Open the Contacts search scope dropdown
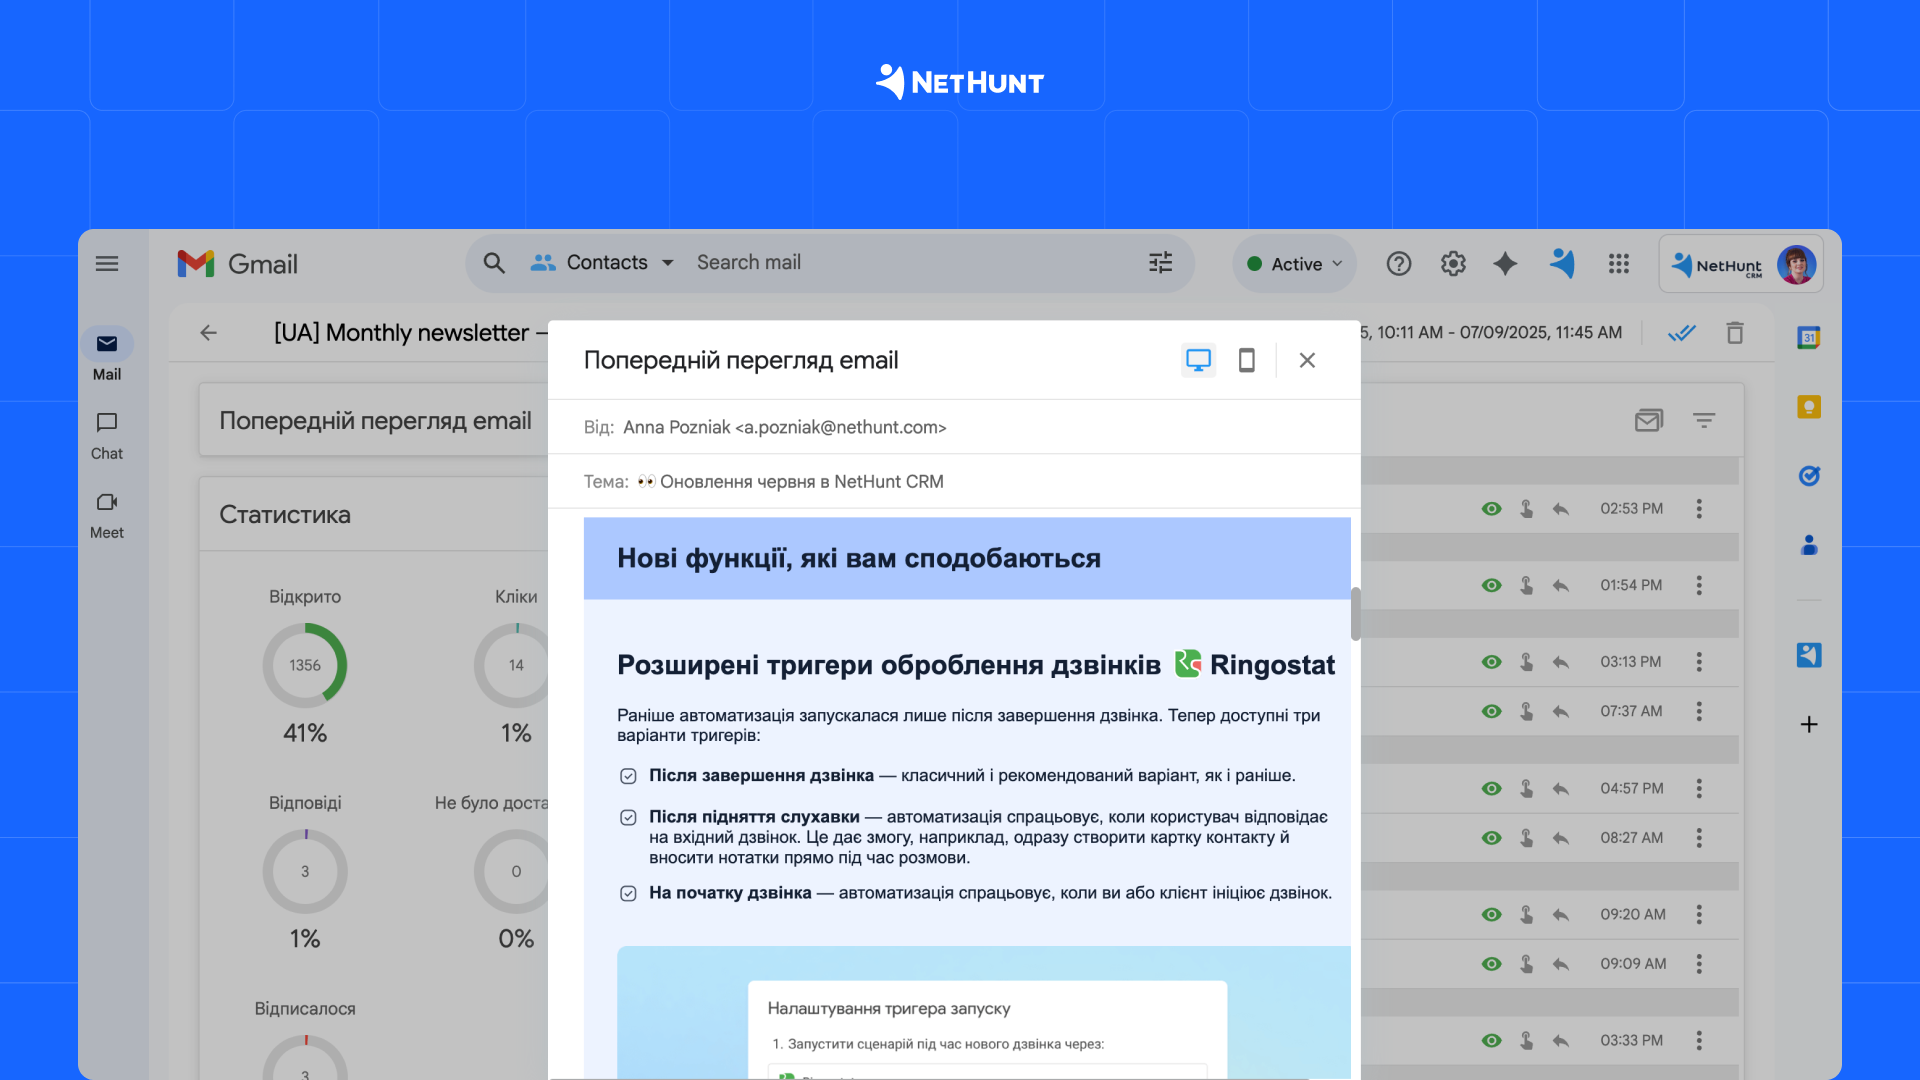 [x=602, y=263]
